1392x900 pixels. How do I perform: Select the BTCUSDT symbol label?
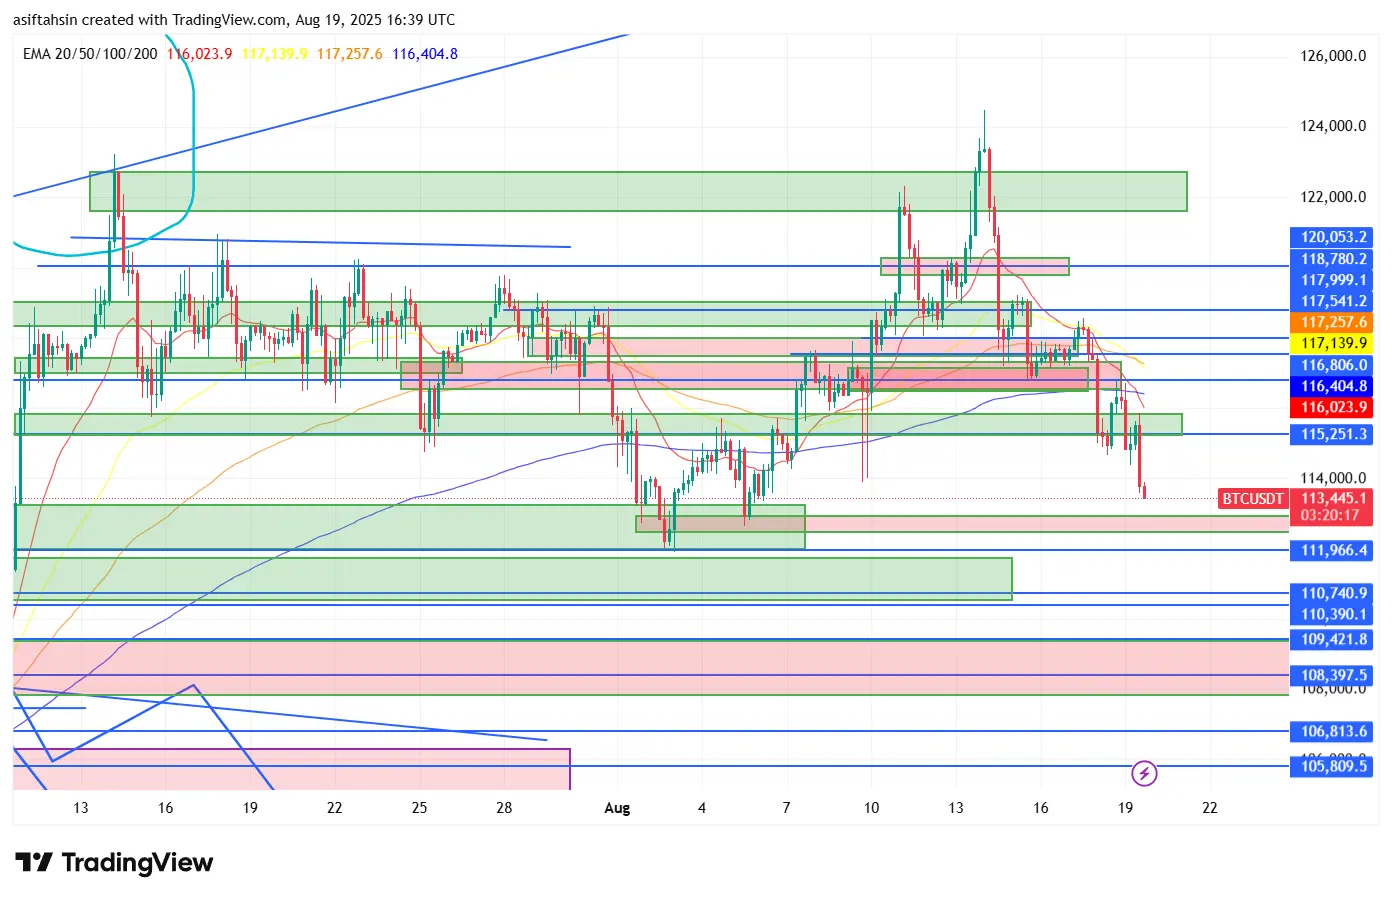[x=1253, y=498]
